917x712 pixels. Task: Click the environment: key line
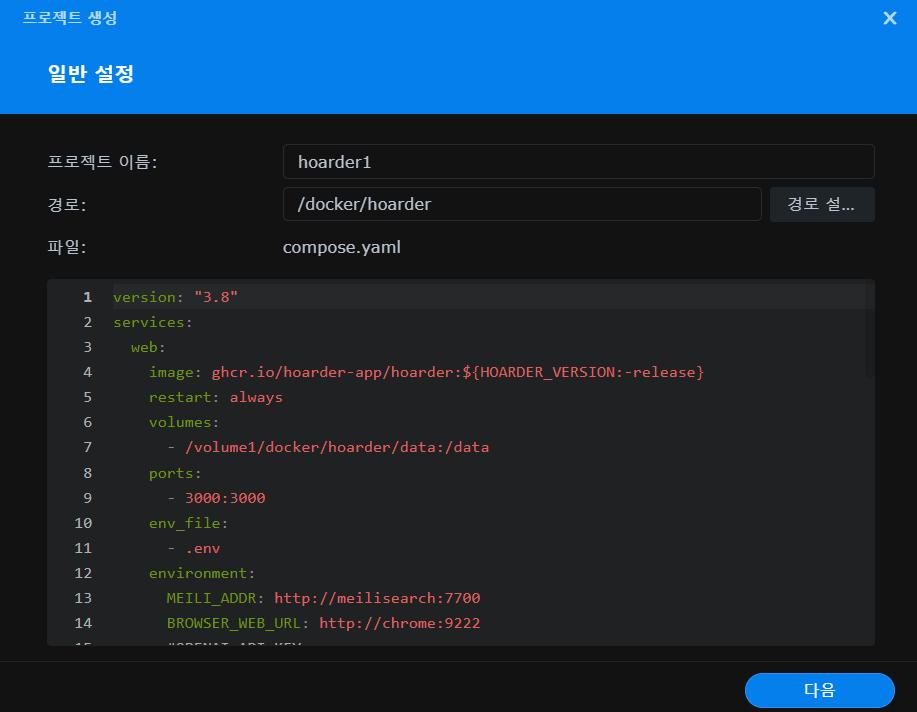[x=202, y=573]
